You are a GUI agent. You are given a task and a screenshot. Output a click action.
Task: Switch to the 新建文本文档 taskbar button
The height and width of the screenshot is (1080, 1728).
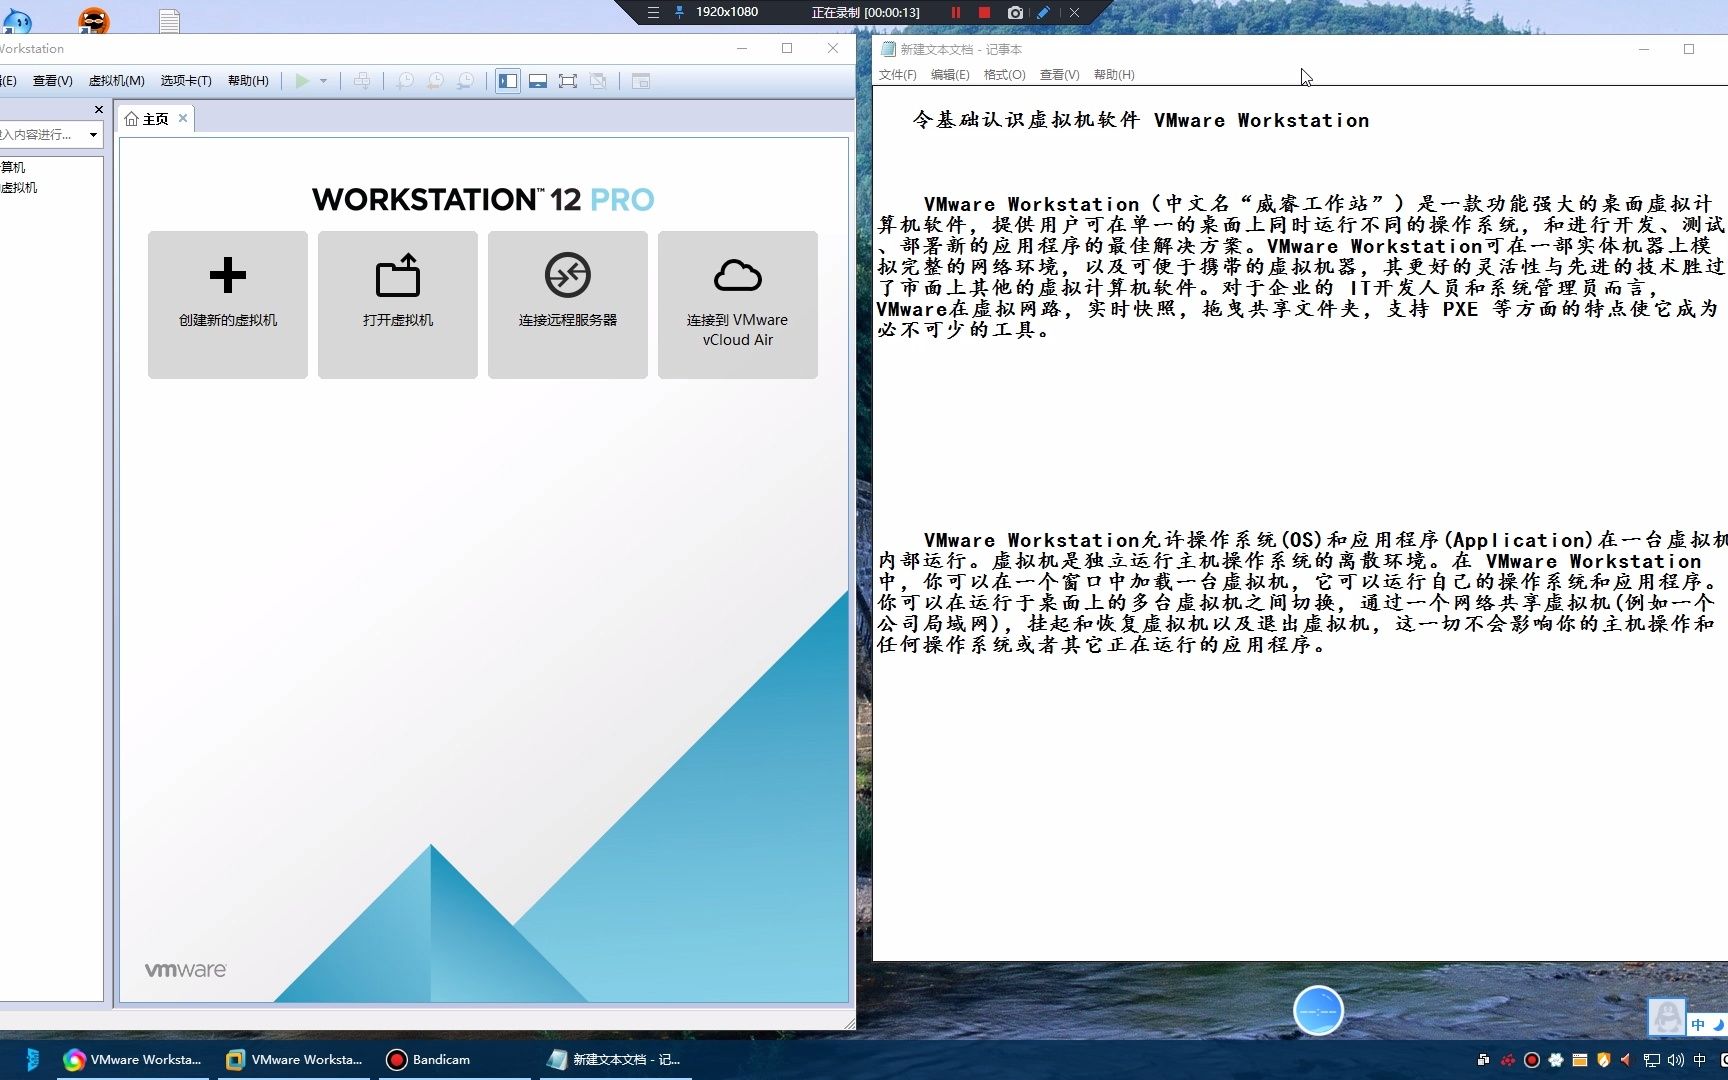pyautogui.click(x=615, y=1060)
